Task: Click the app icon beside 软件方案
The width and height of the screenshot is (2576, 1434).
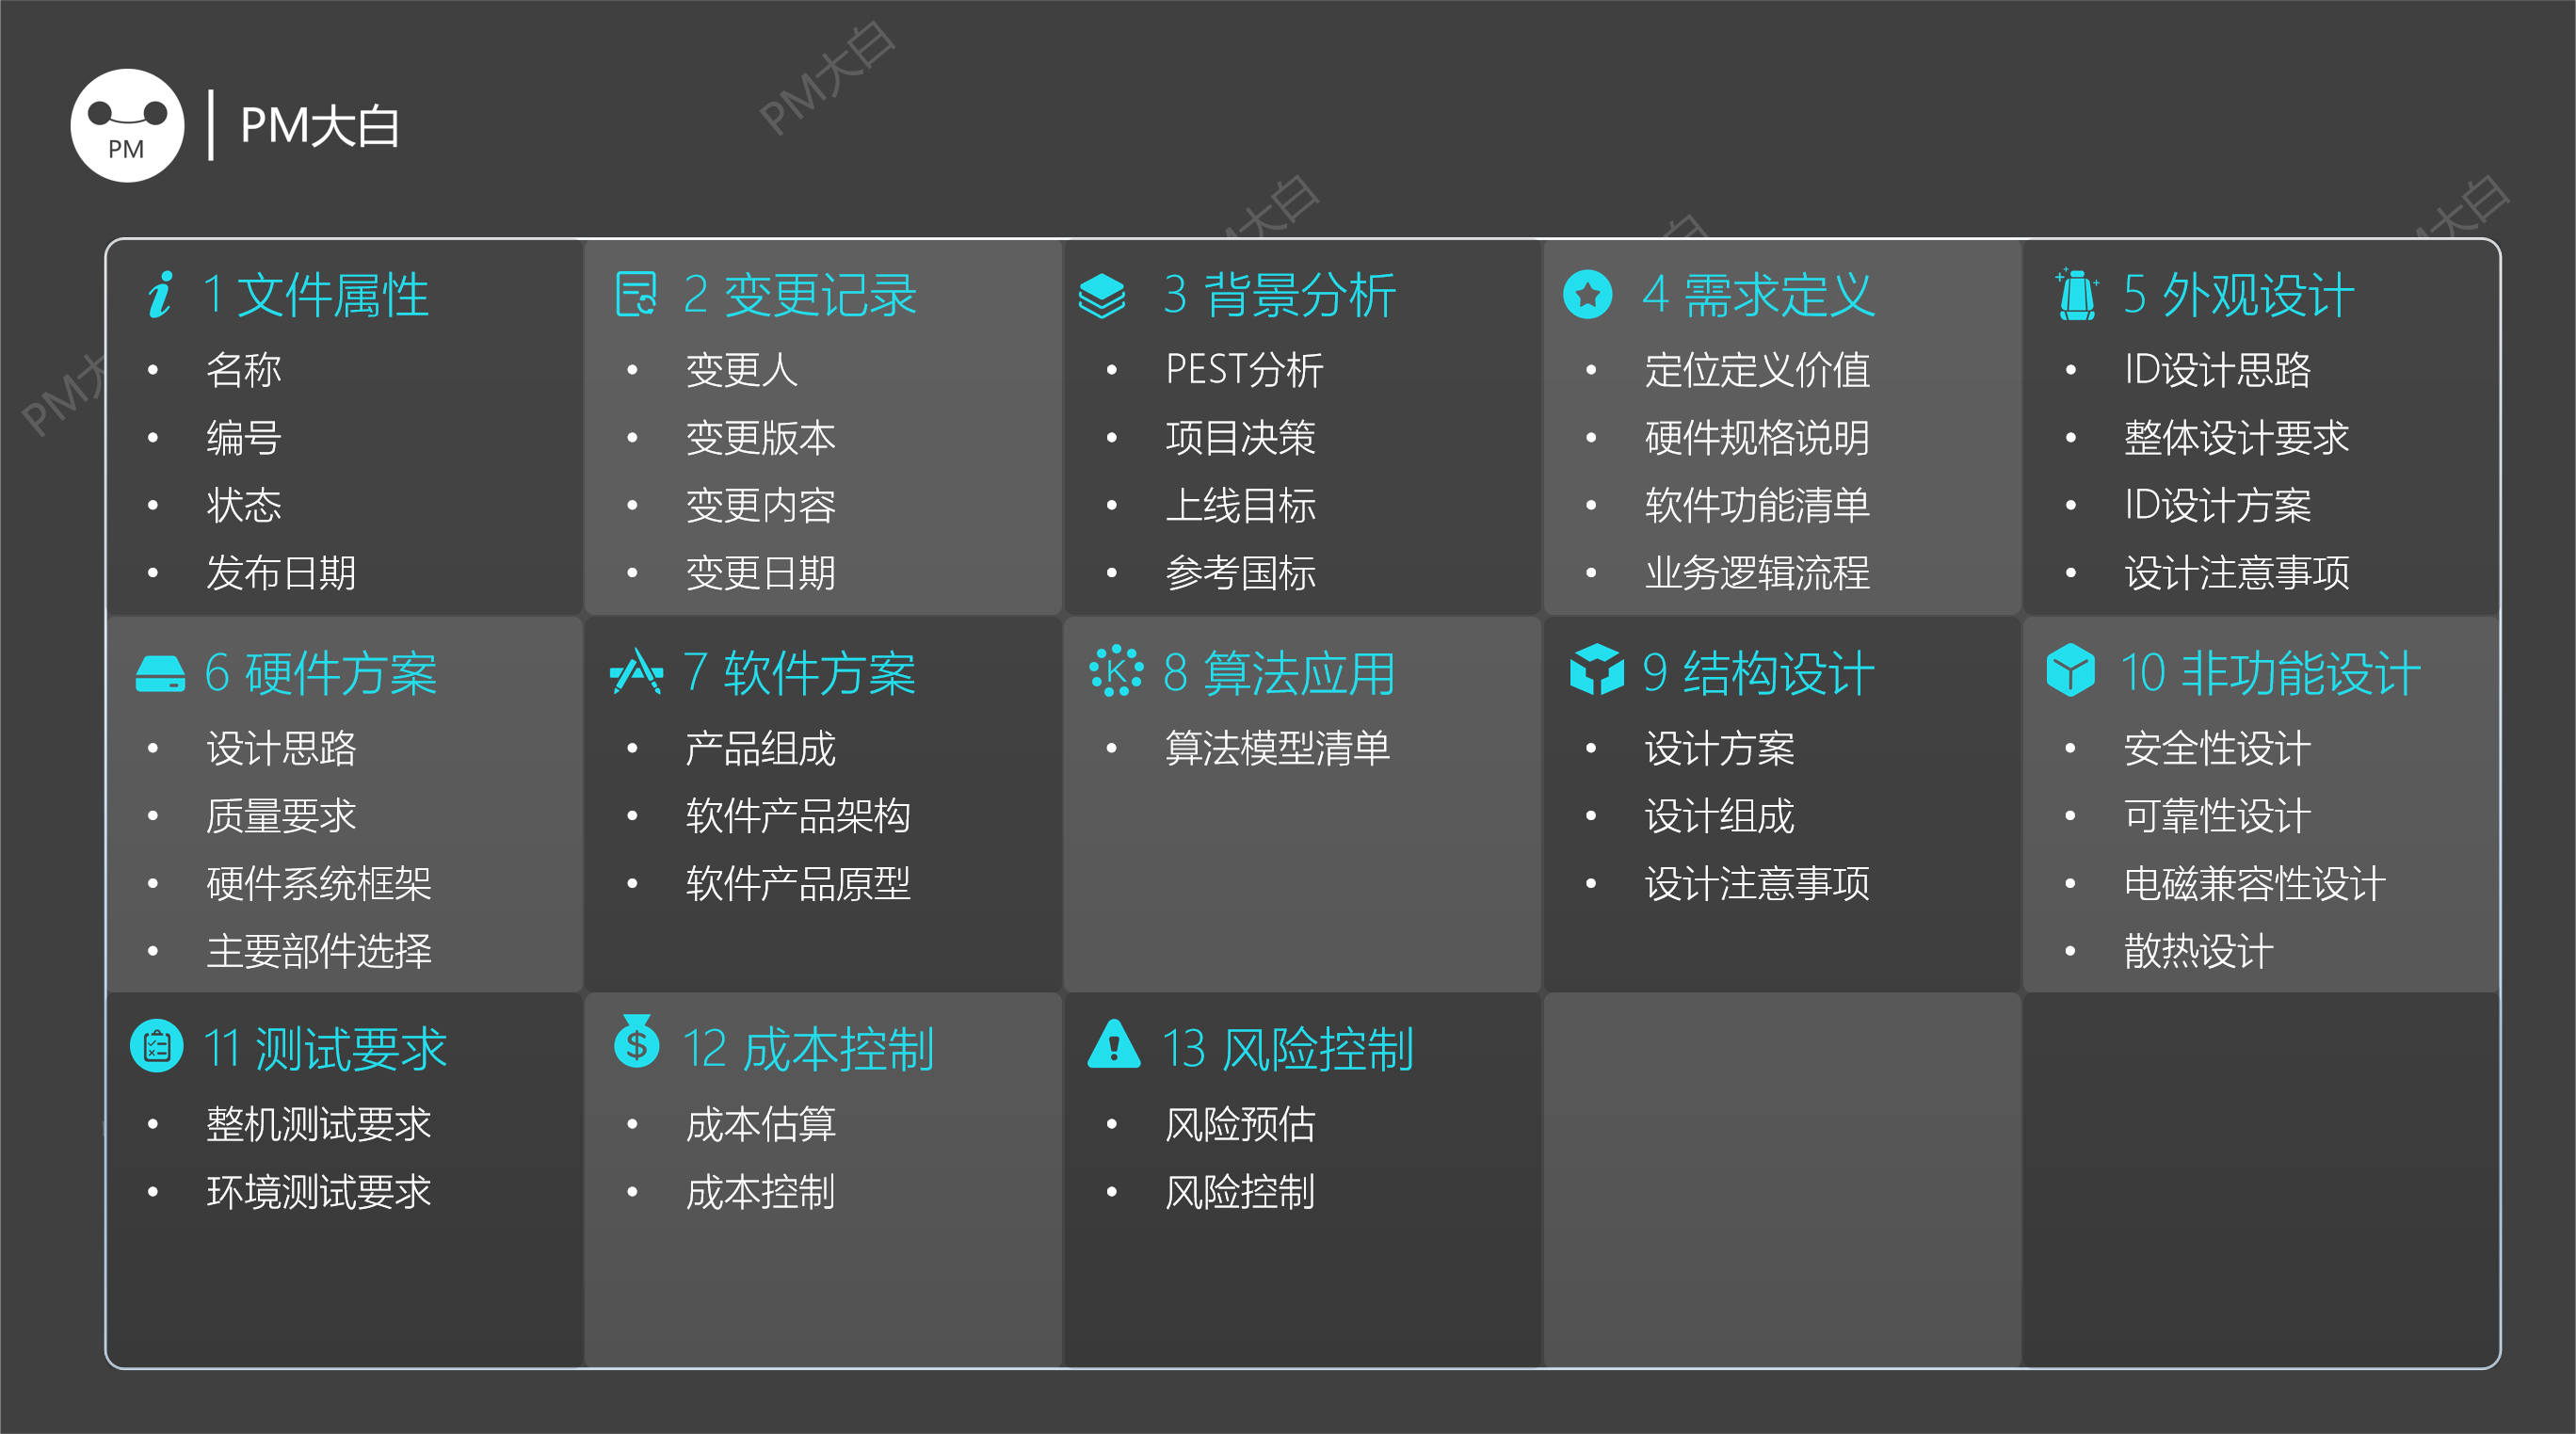Action: coord(636,672)
